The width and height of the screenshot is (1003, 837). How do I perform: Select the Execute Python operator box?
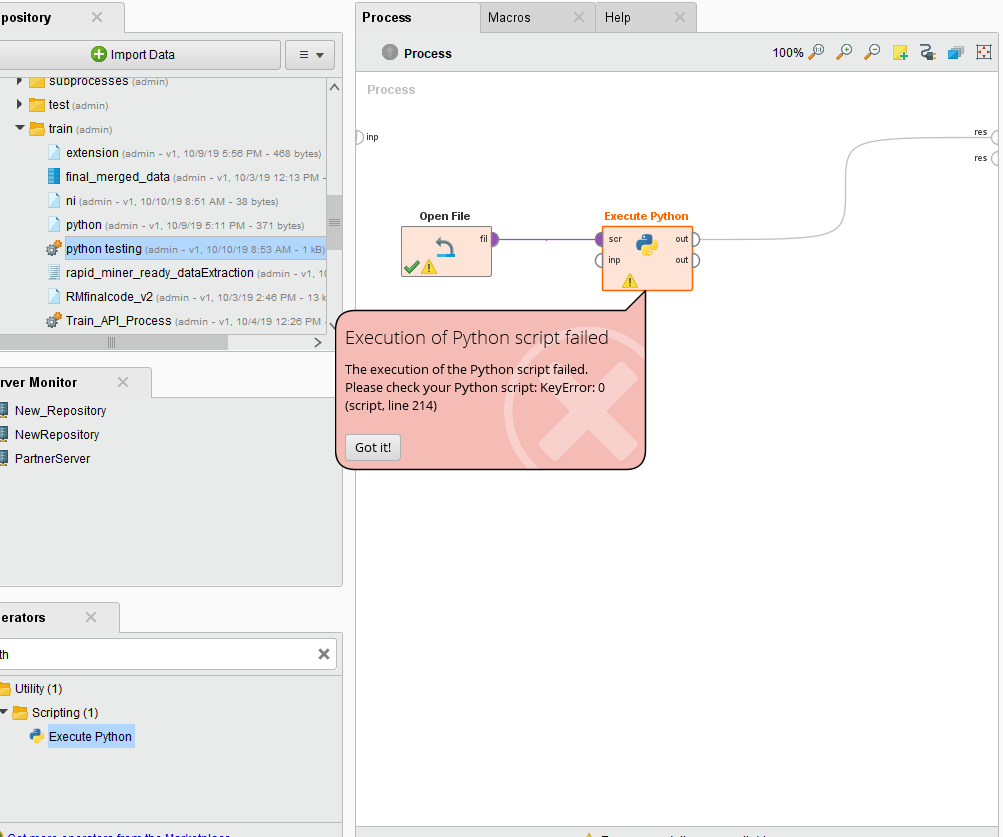tap(647, 258)
